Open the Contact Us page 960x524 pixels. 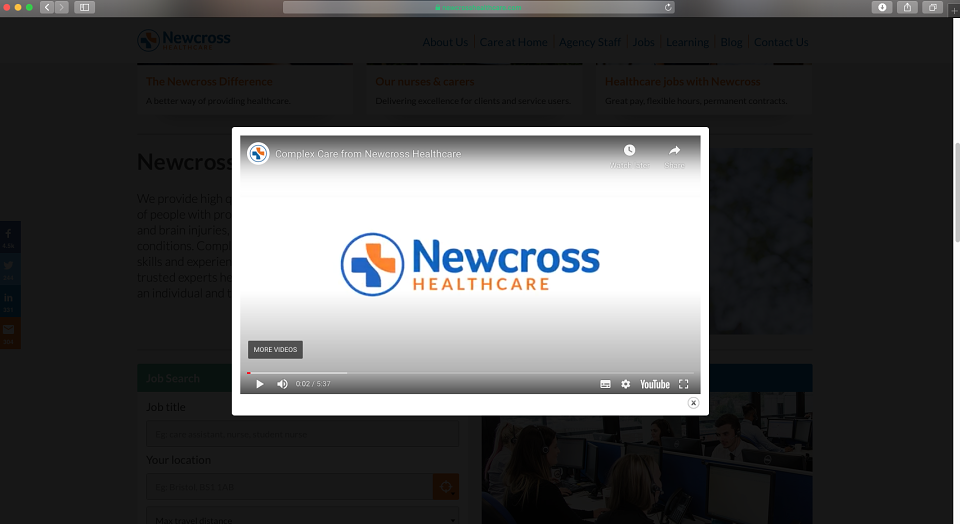pos(781,42)
